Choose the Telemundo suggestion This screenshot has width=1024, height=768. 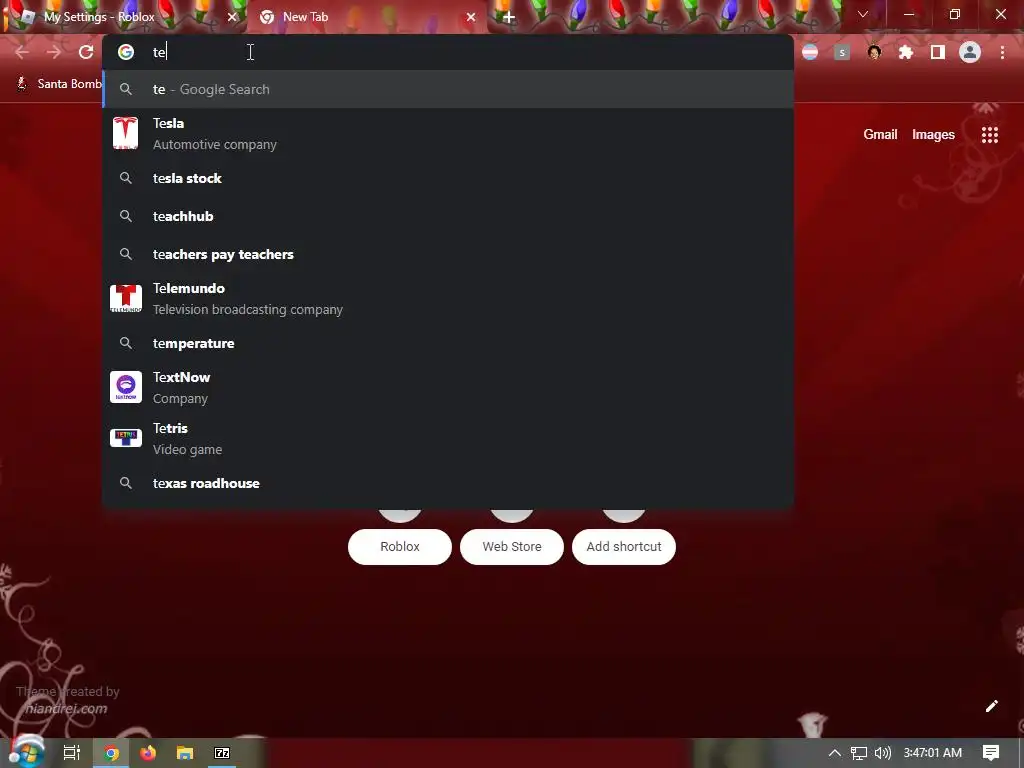[x=448, y=298]
